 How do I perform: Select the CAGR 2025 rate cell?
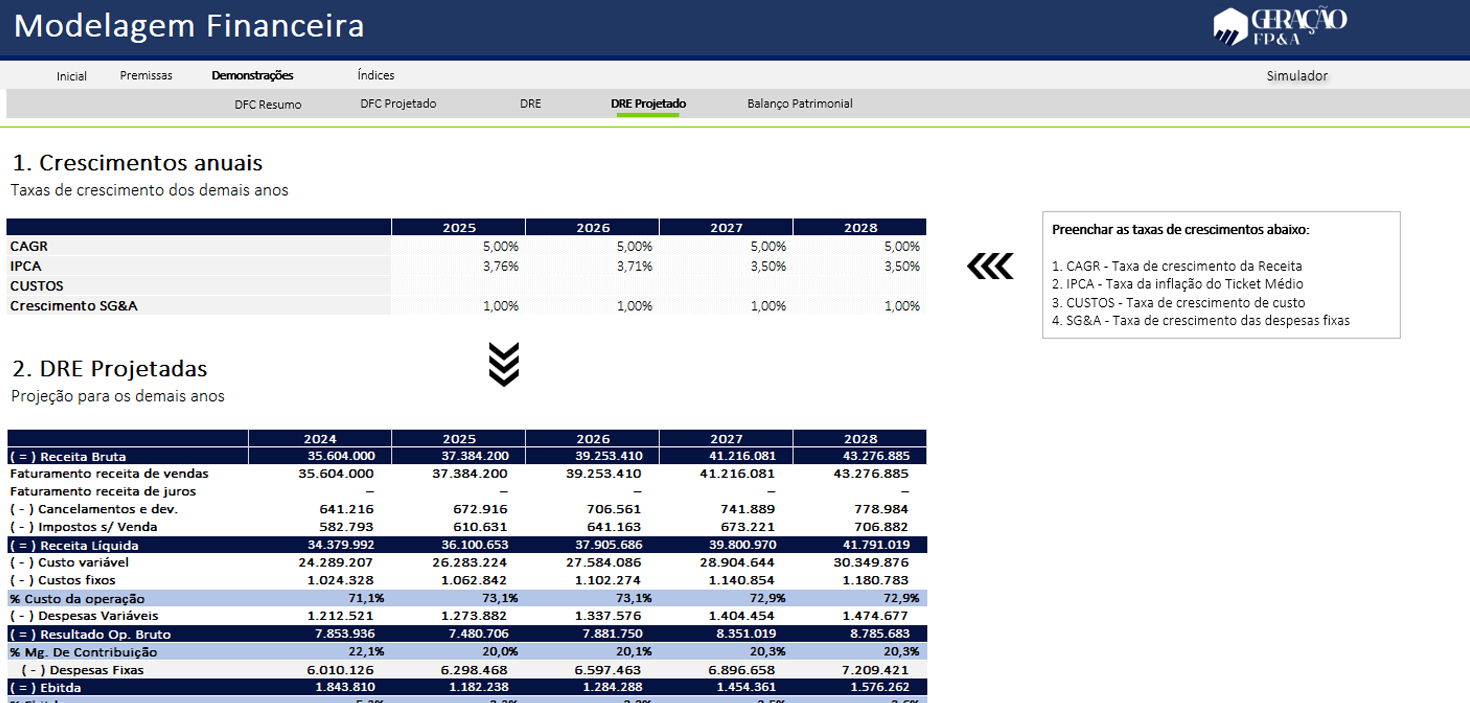[458, 246]
